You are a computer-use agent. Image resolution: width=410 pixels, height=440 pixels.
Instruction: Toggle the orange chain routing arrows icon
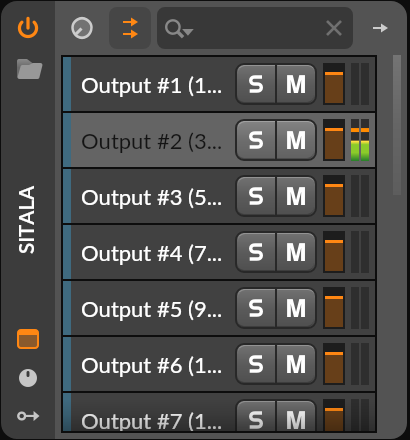tap(130, 28)
